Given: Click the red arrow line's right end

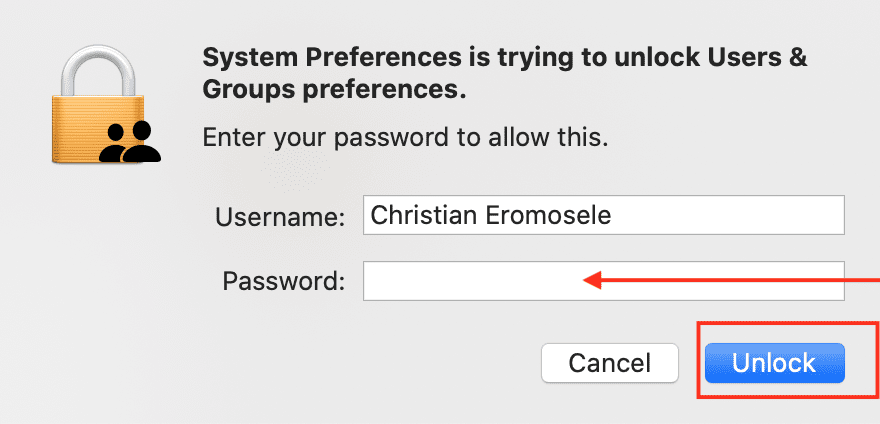Looking at the screenshot, I should tap(865, 282).
